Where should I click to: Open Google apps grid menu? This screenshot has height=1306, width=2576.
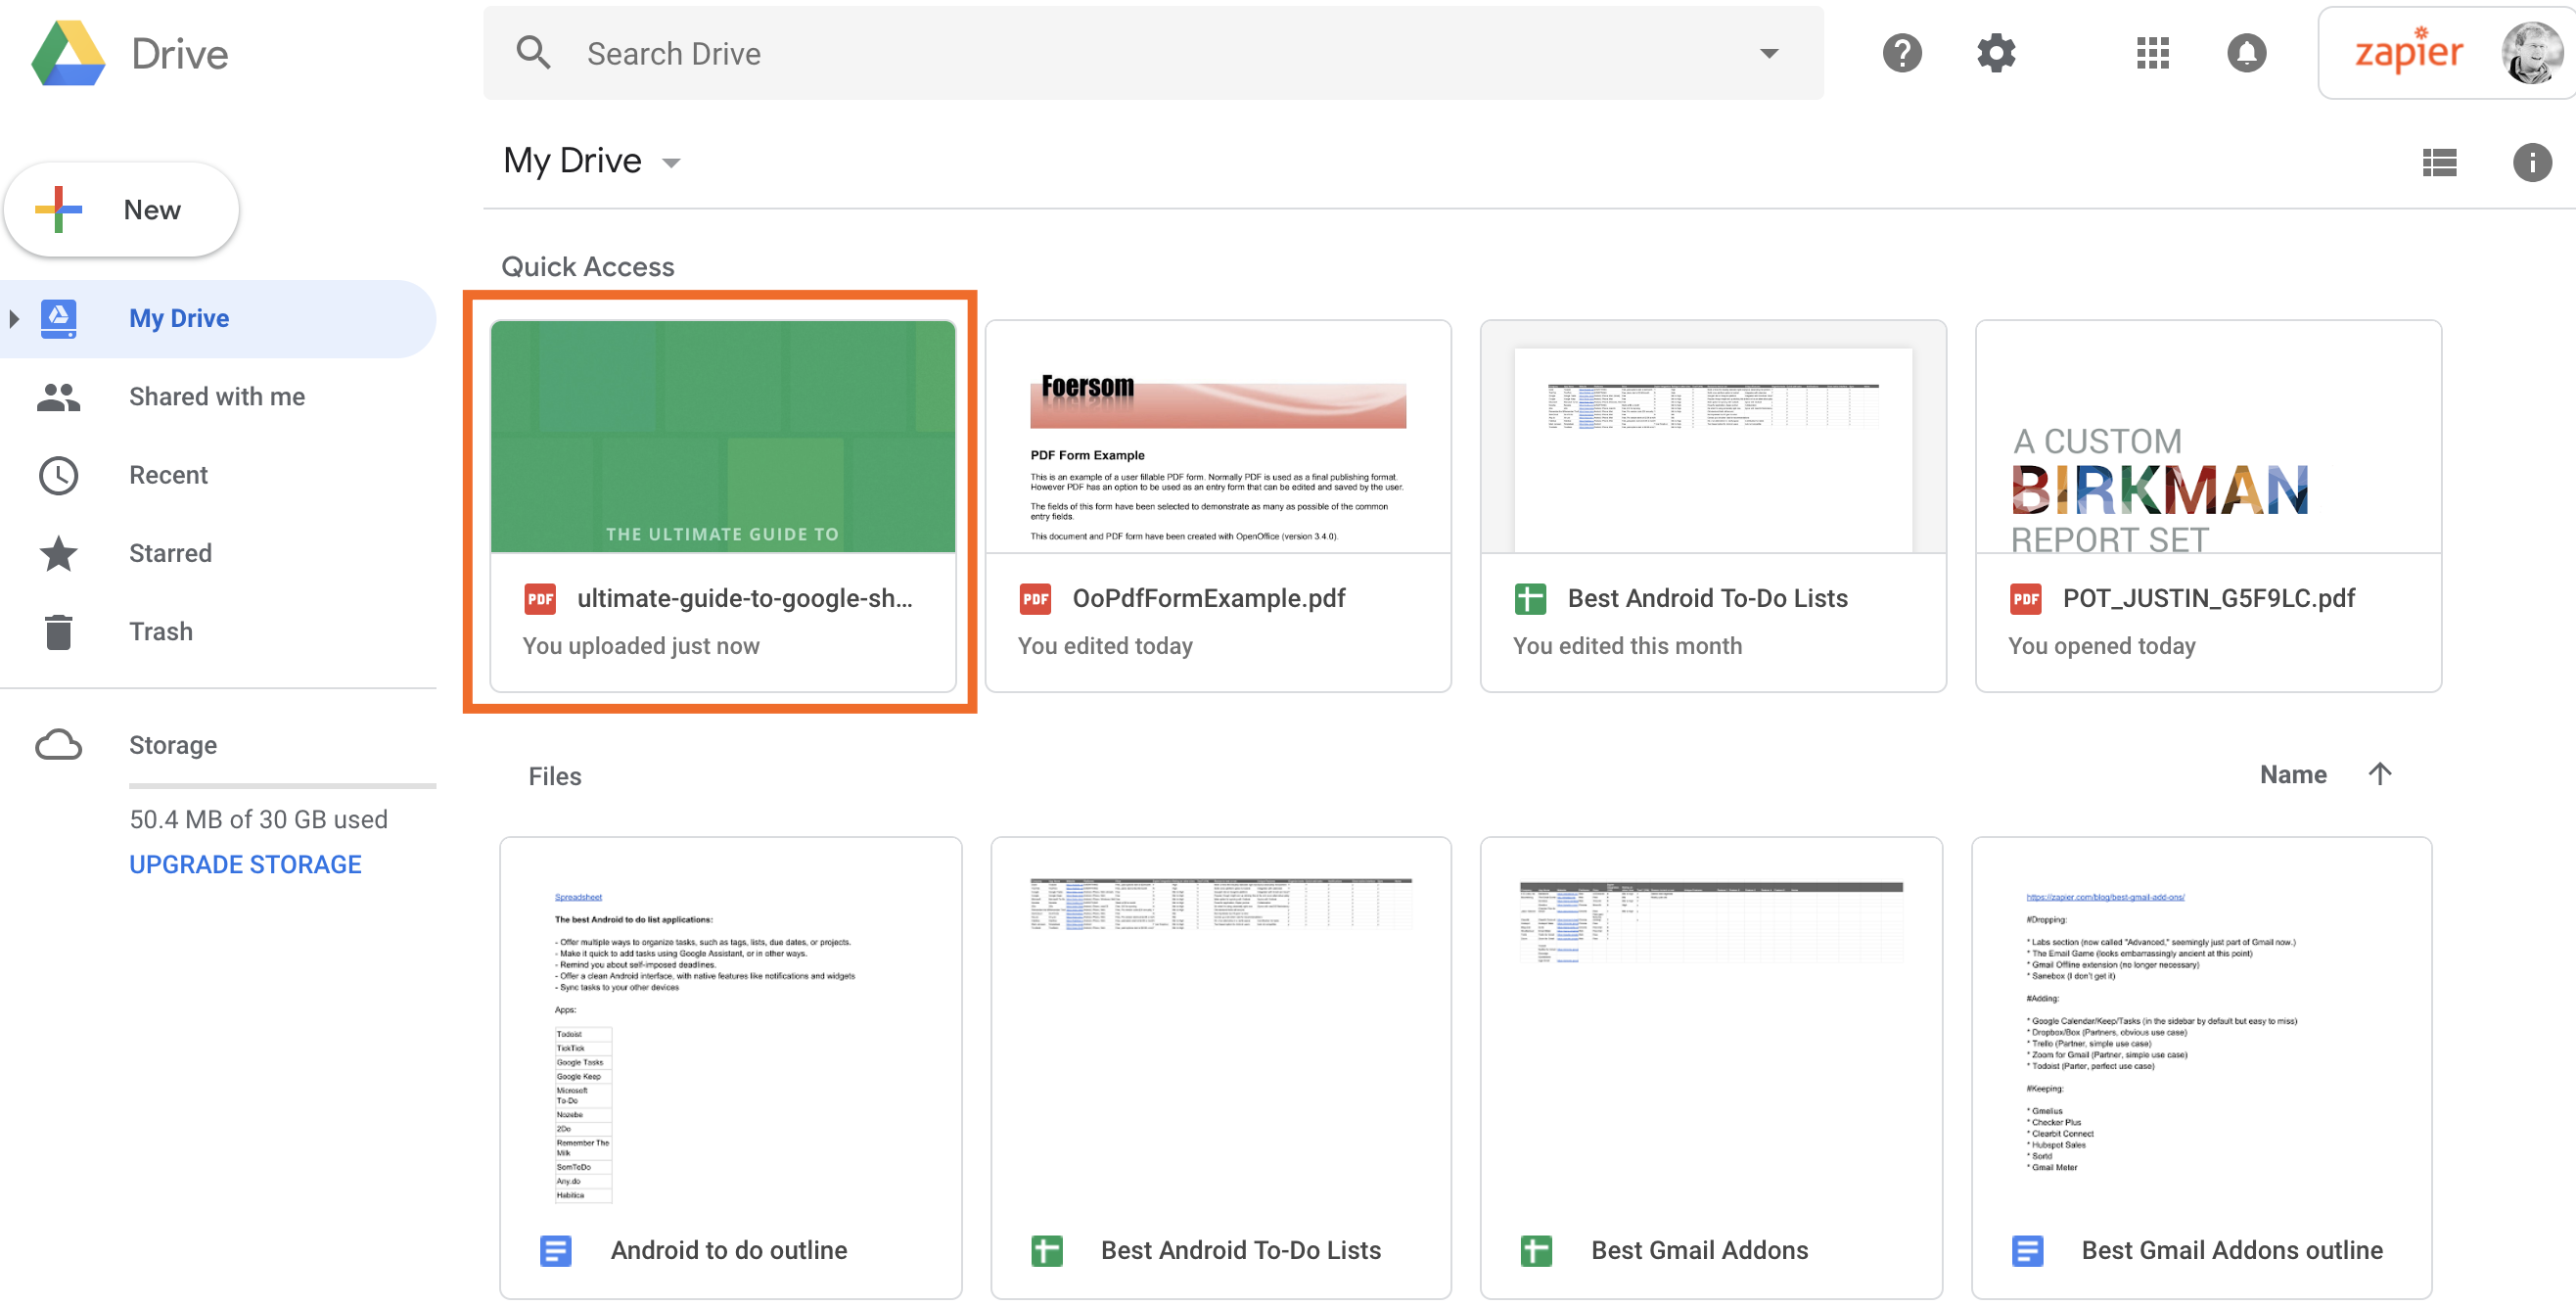point(2149,52)
